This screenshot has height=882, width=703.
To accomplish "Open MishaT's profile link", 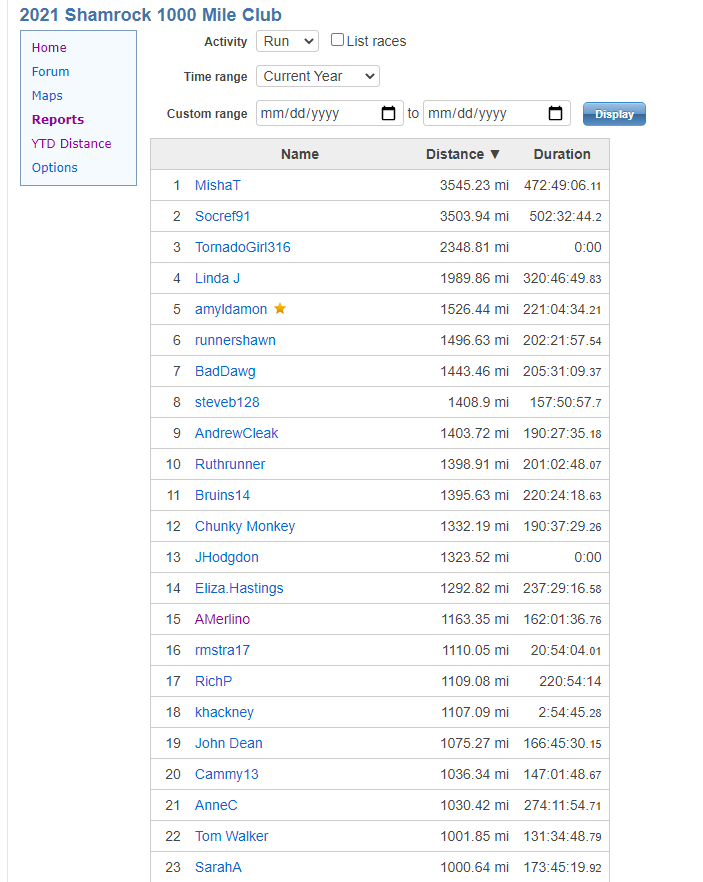I will (218, 185).
